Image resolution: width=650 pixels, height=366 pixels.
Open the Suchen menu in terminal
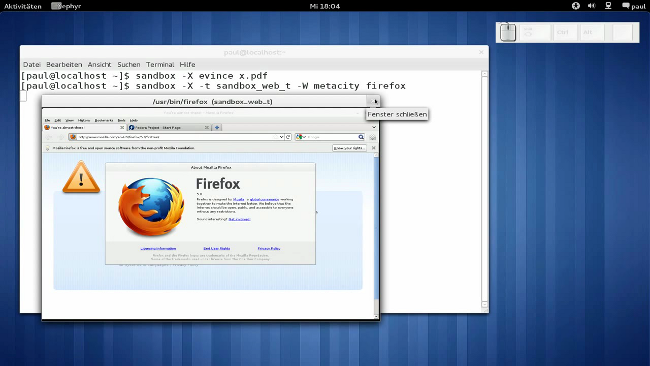(x=129, y=65)
